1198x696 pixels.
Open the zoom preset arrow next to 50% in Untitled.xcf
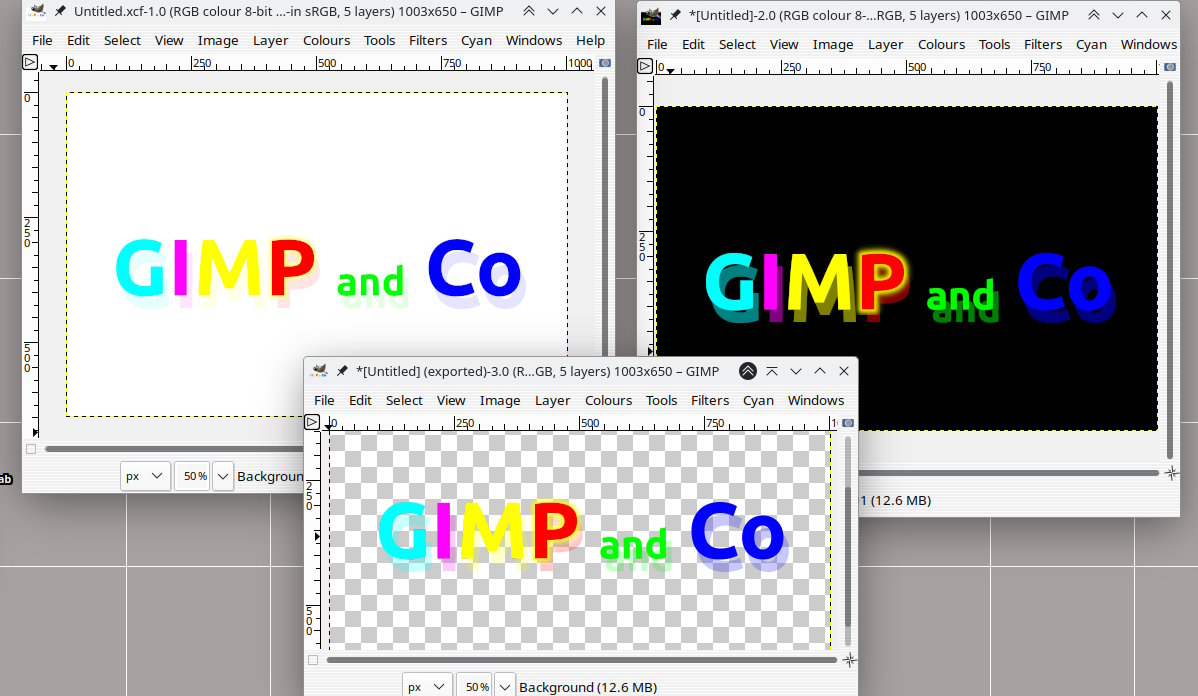pyautogui.click(x=222, y=476)
